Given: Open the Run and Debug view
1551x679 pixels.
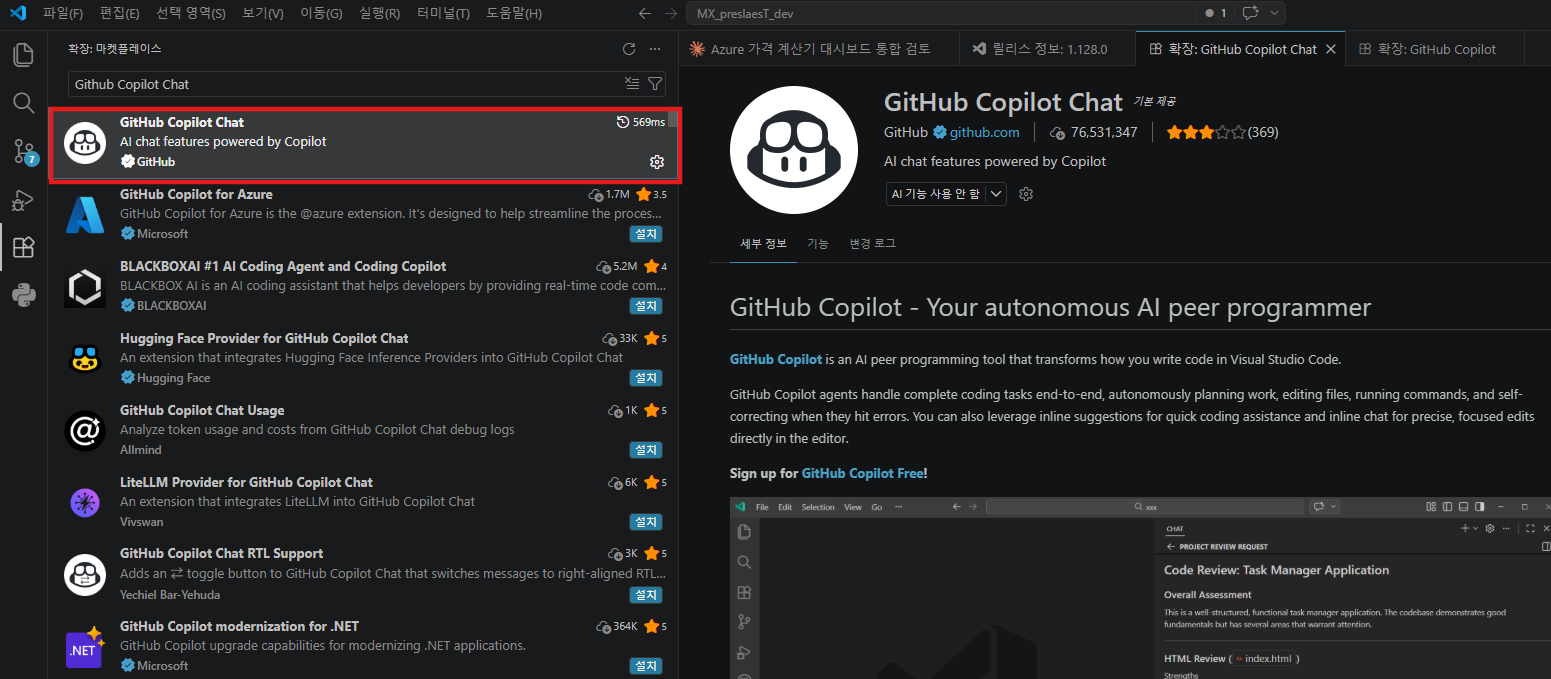Looking at the screenshot, I should tap(23, 200).
